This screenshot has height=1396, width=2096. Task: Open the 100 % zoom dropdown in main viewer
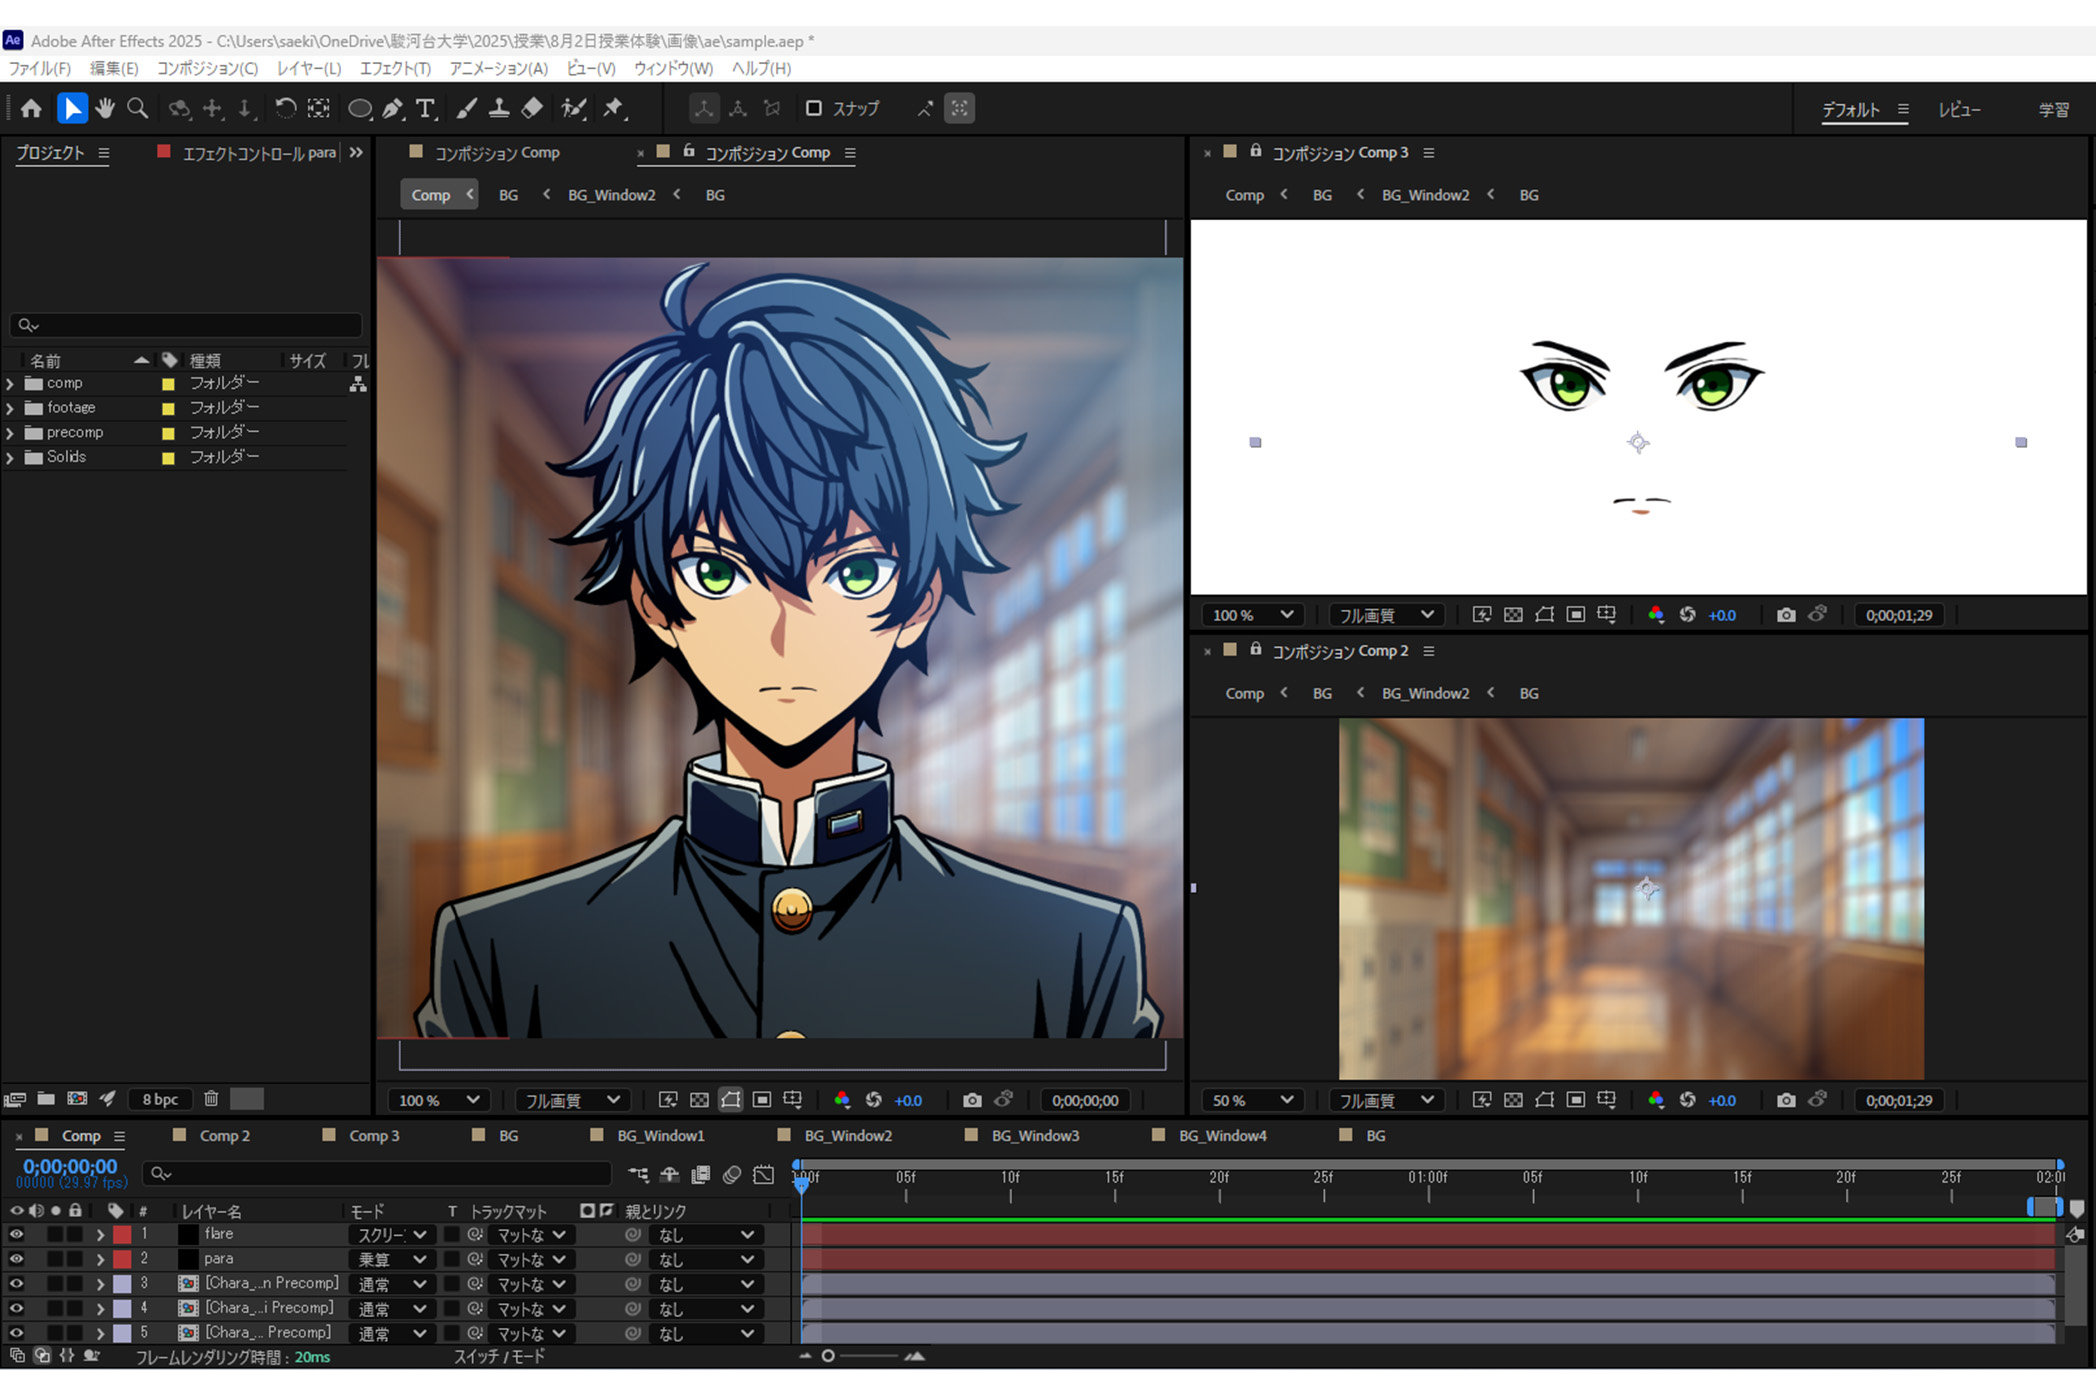[x=439, y=1100]
